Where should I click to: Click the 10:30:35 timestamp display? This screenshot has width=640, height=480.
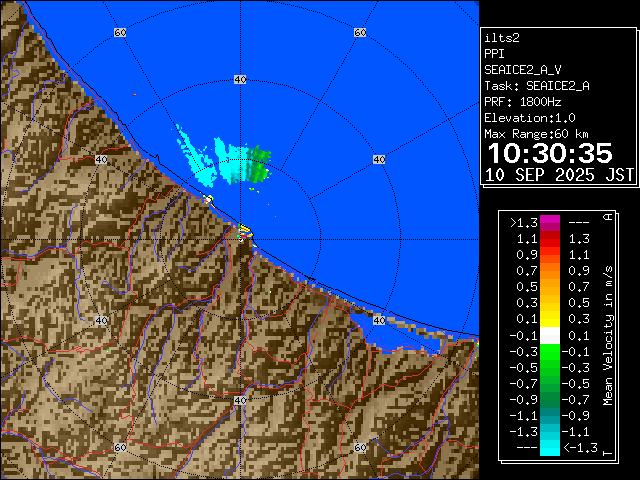click(x=548, y=153)
